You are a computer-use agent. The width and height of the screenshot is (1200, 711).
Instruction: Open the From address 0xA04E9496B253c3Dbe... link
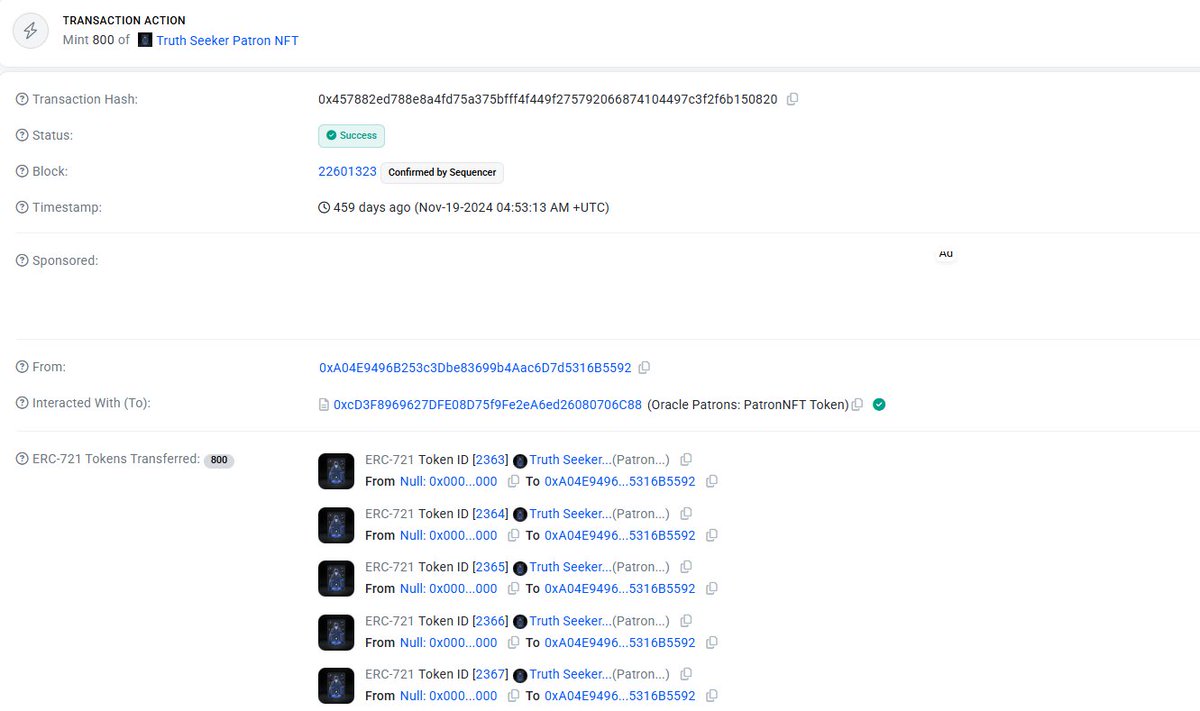(x=475, y=367)
